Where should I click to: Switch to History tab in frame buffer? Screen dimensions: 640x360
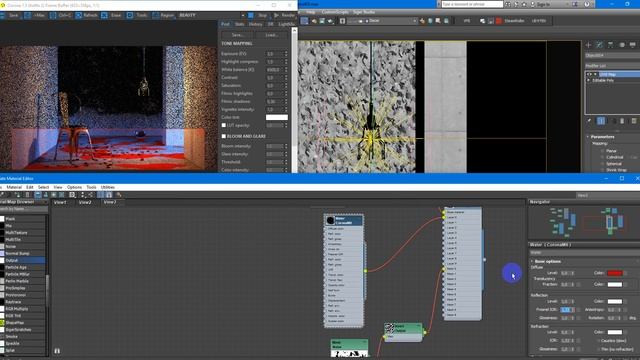tap(256, 24)
